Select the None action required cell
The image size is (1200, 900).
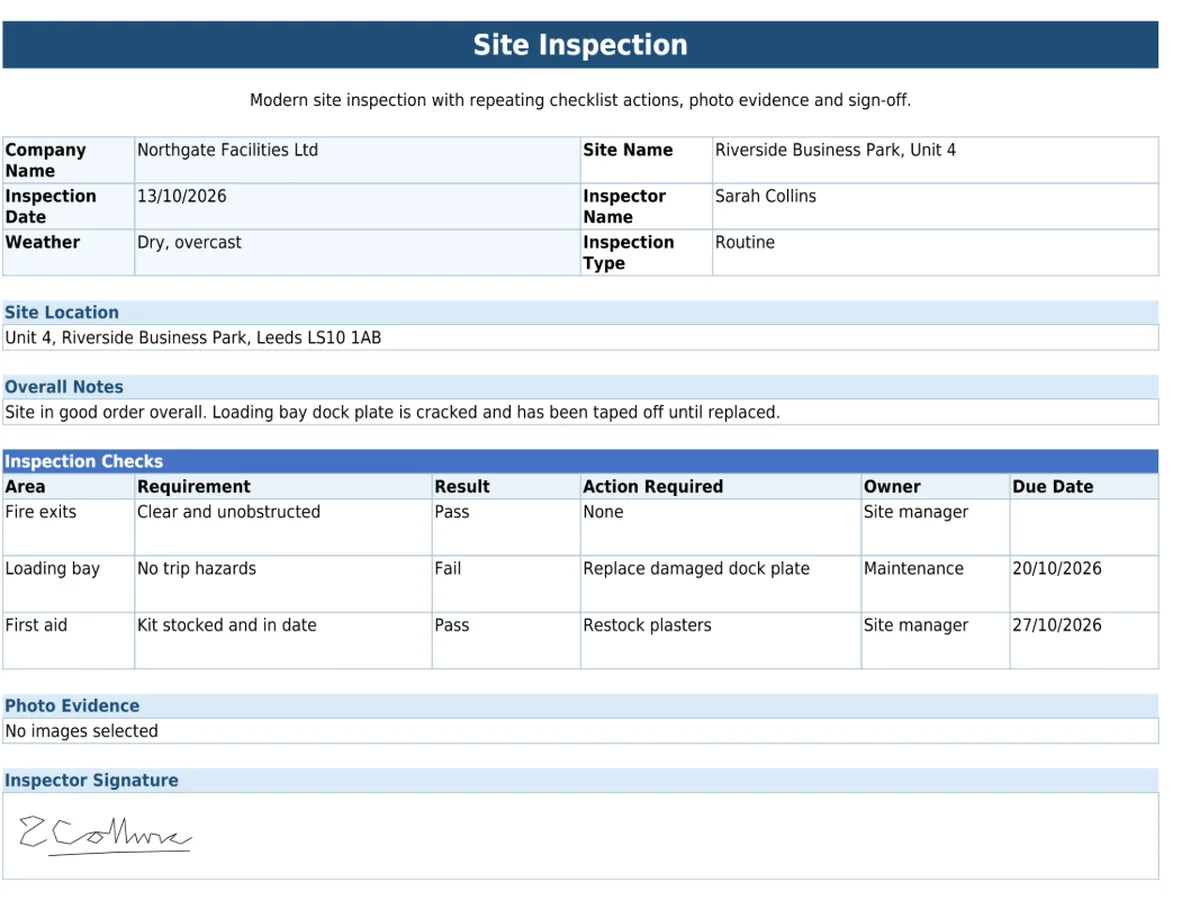coord(721,527)
